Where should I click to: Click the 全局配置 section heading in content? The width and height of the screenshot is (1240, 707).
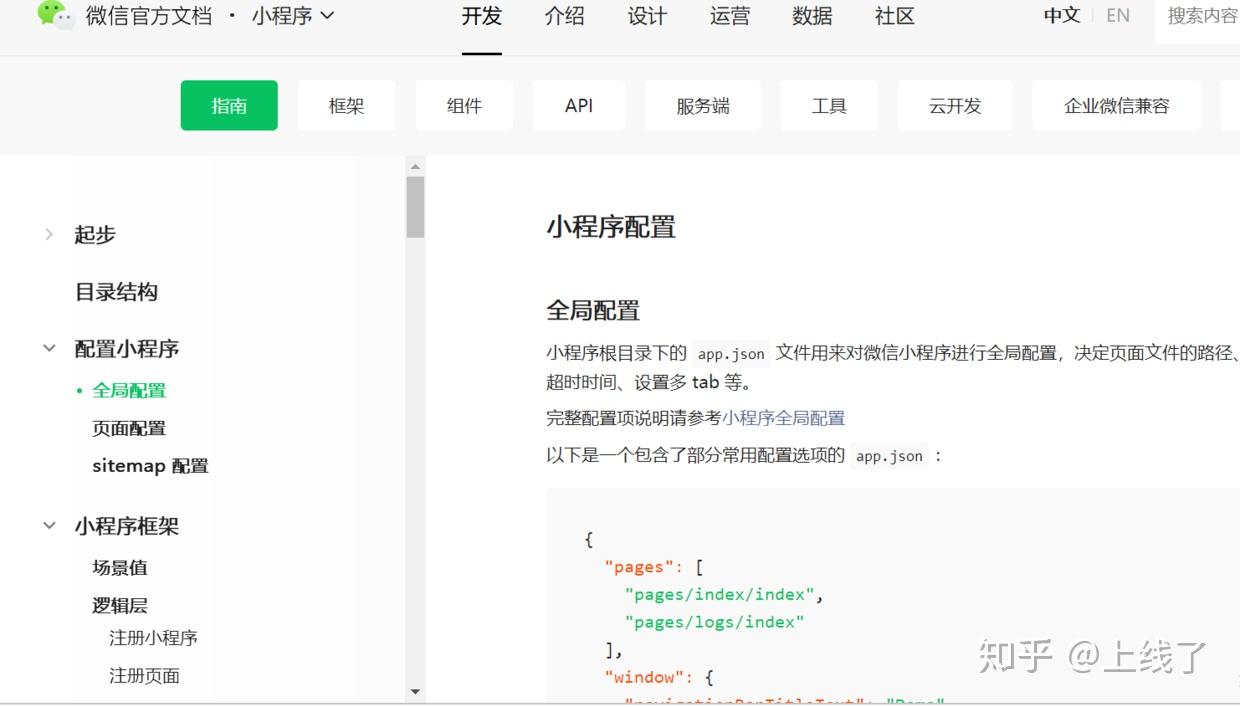(x=593, y=311)
